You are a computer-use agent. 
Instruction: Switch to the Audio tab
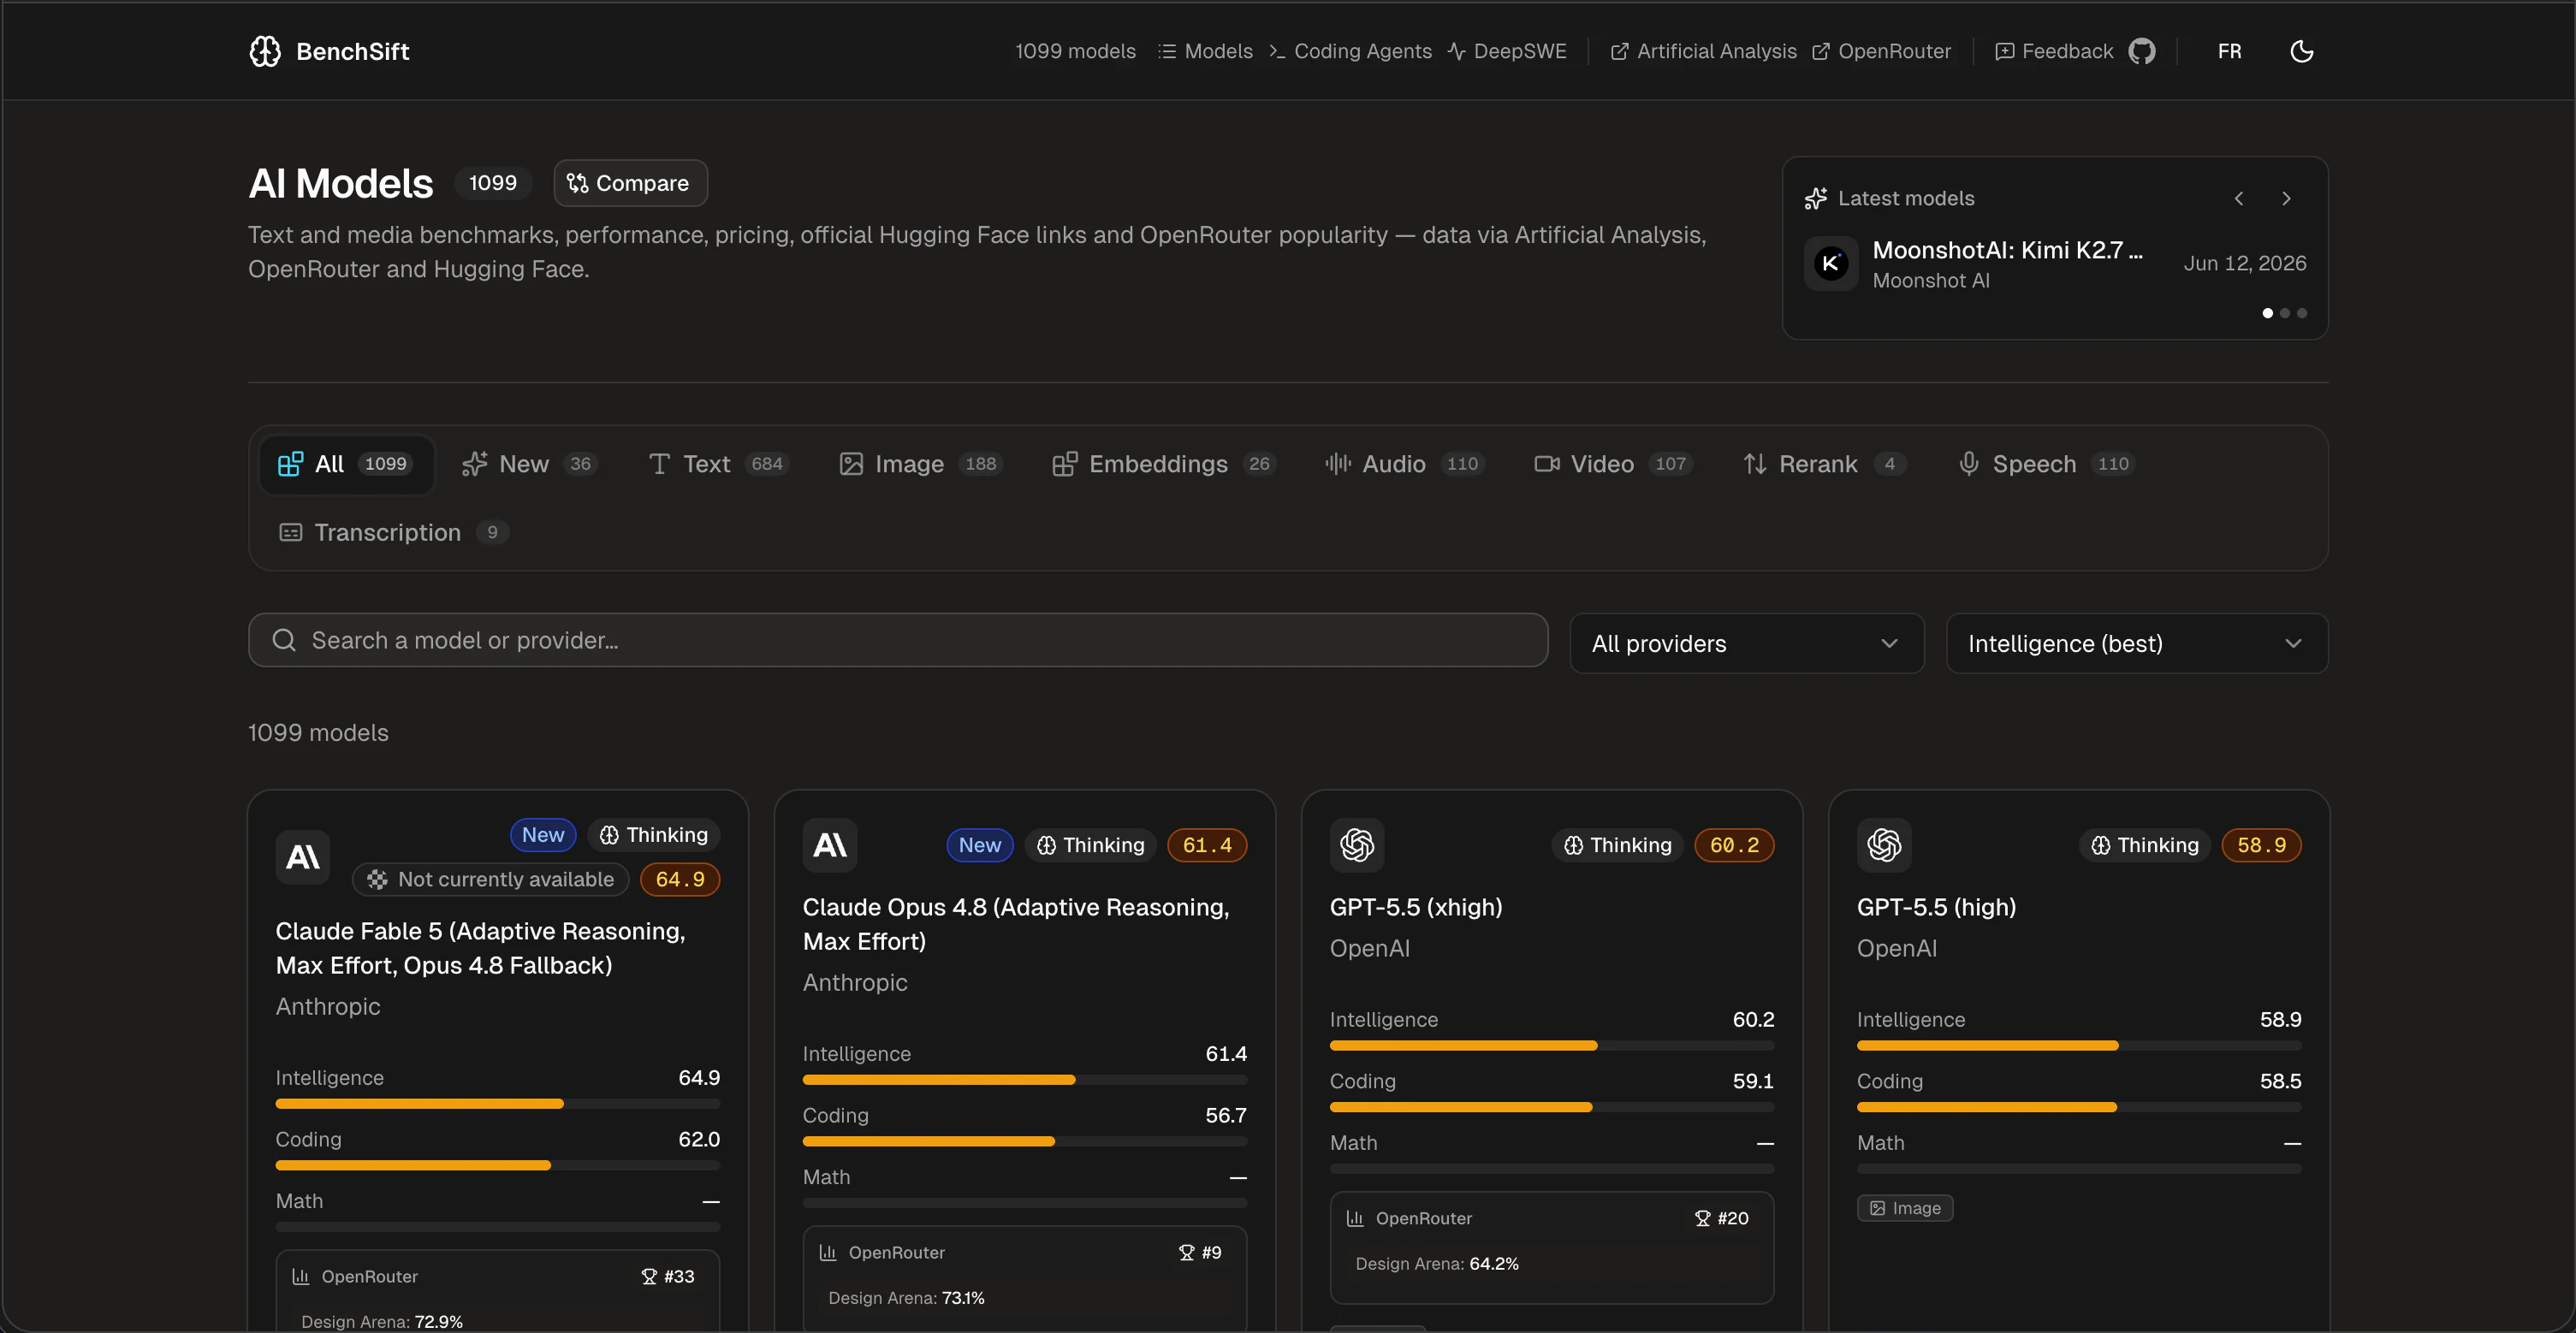pos(1405,464)
